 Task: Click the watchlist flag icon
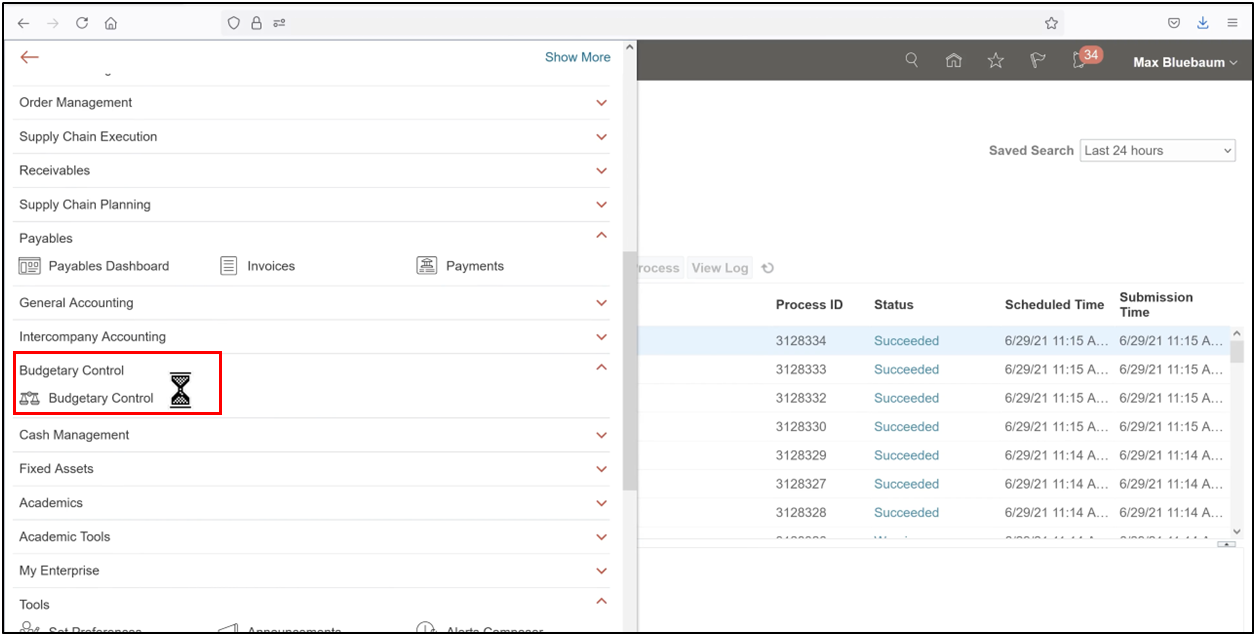[x=1037, y=59]
